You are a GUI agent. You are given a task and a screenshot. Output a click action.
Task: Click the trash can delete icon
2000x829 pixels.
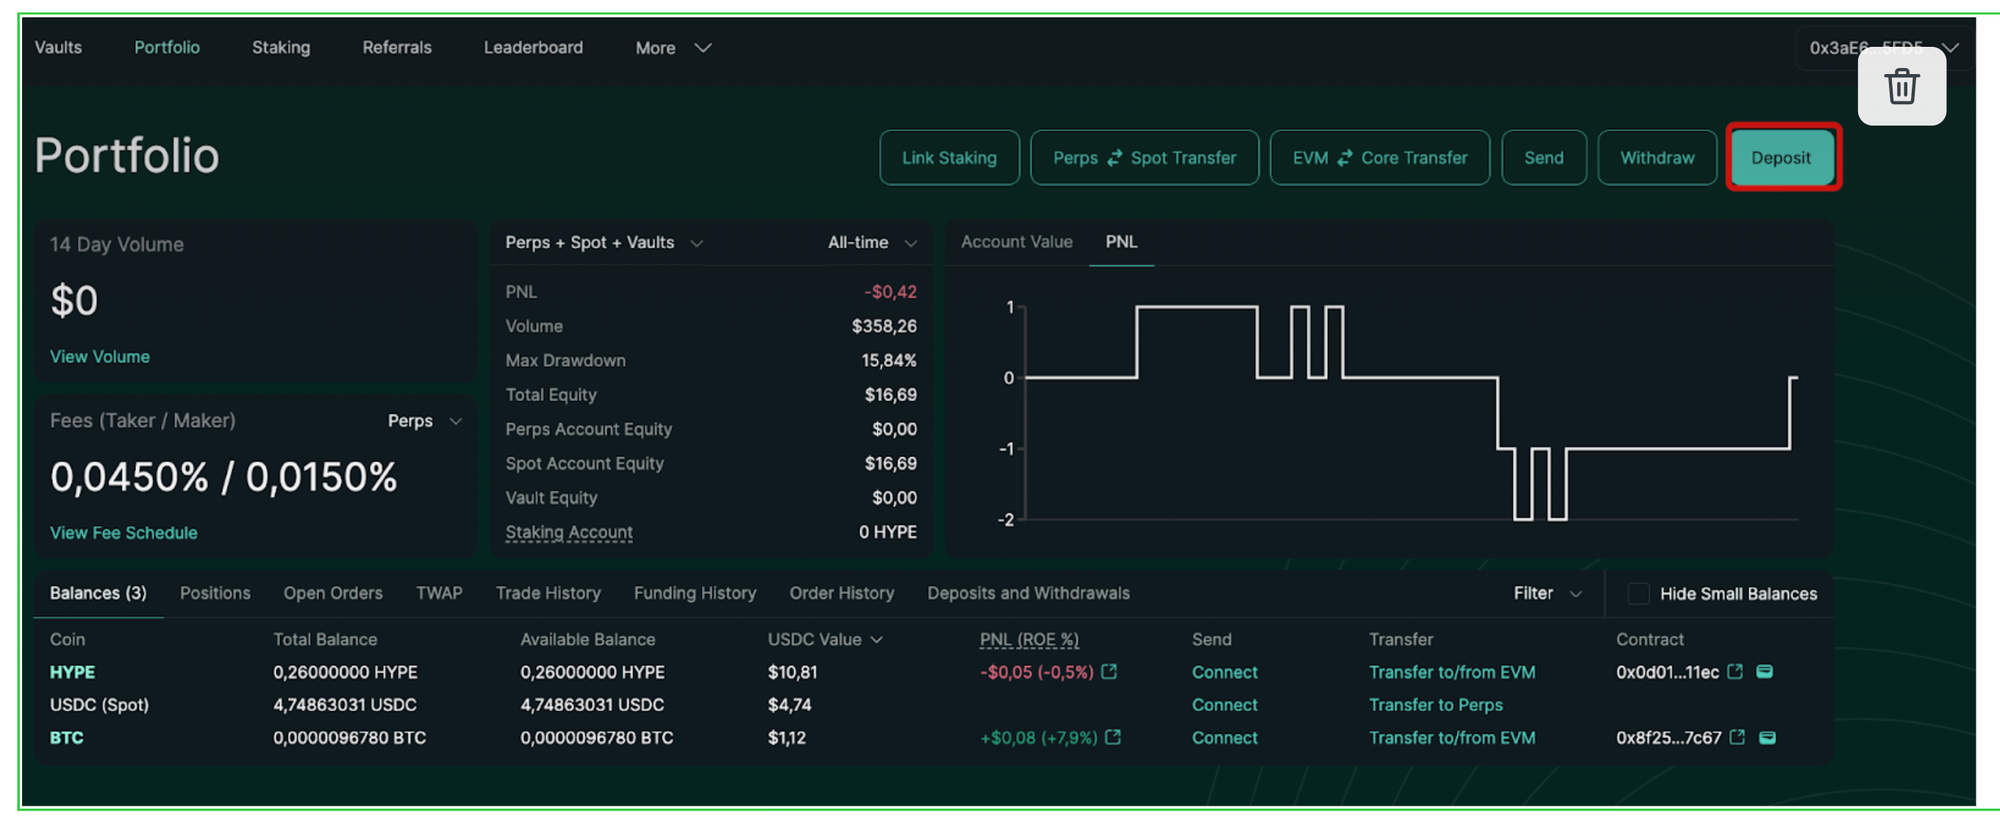pyautogui.click(x=1901, y=87)
